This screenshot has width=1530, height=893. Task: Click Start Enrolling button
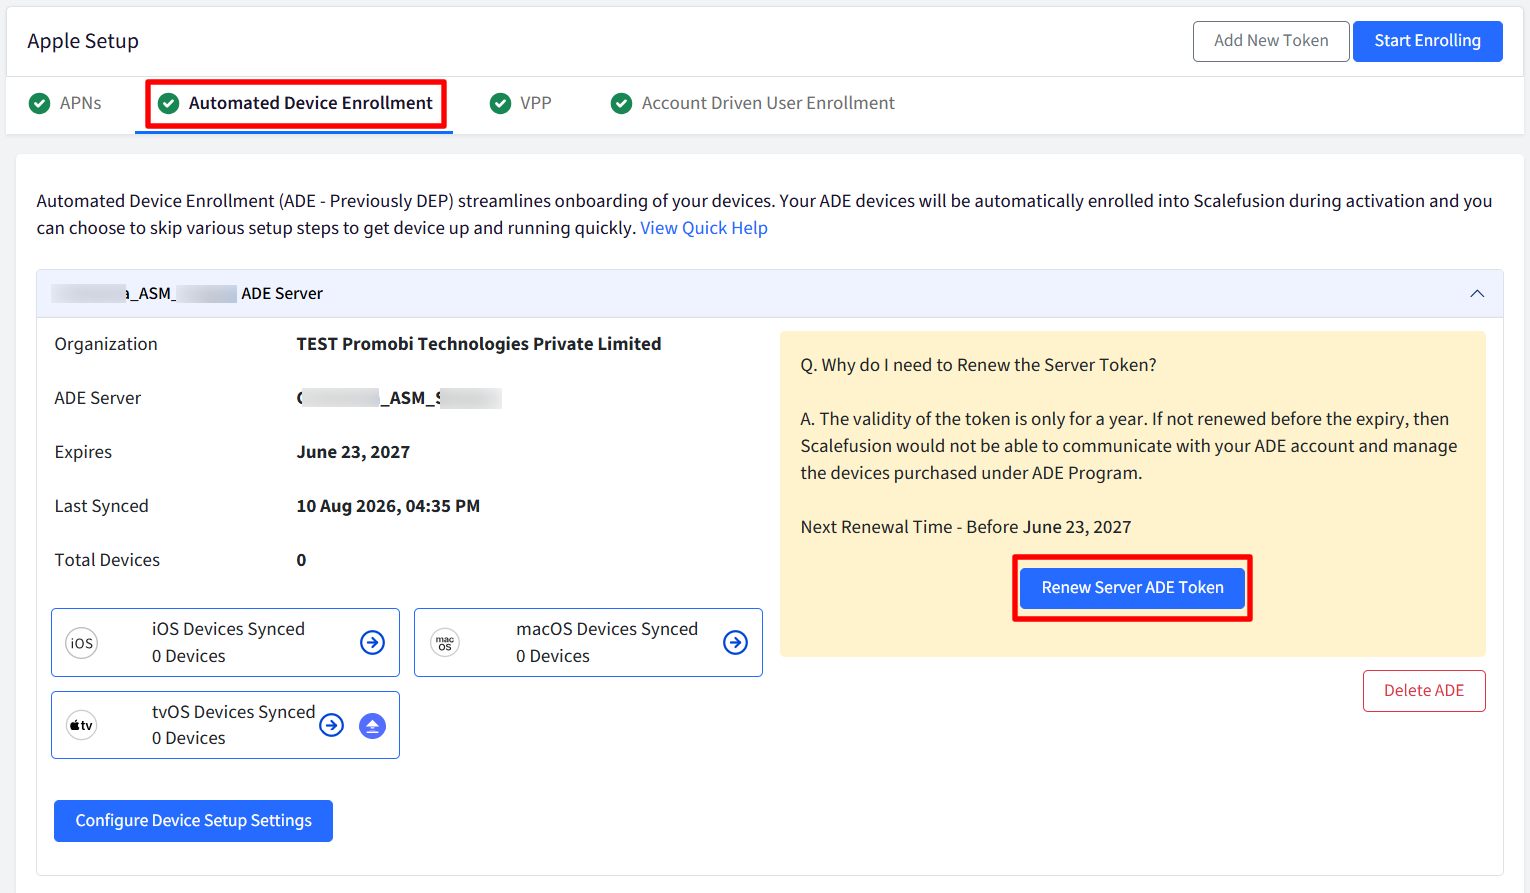[1427, 41]
